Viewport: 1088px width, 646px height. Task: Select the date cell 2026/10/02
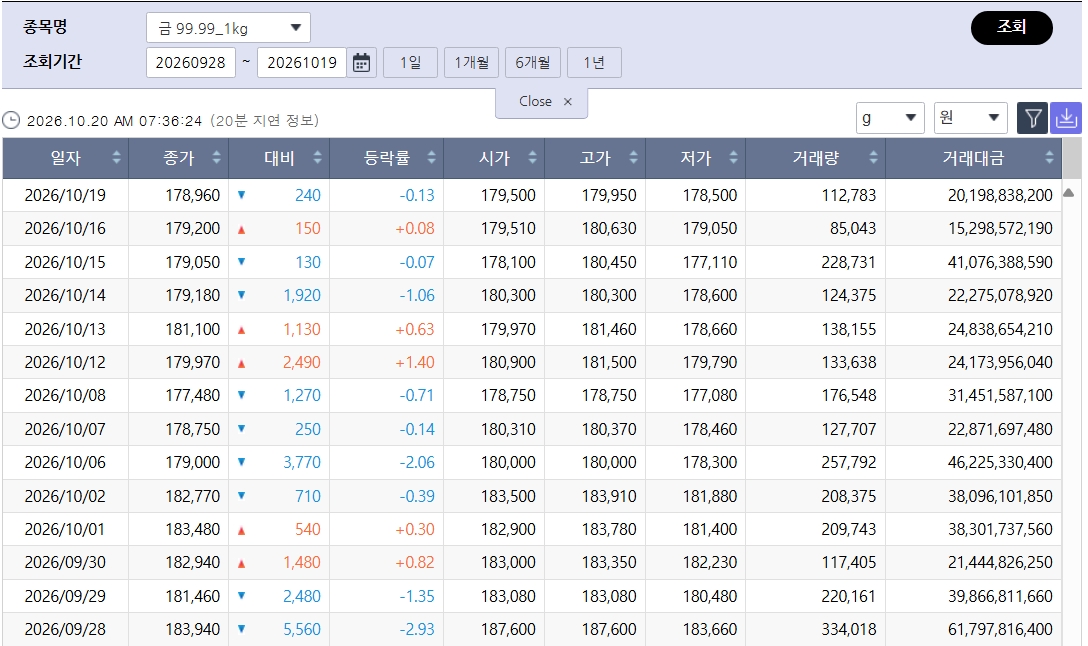[65, 496]
